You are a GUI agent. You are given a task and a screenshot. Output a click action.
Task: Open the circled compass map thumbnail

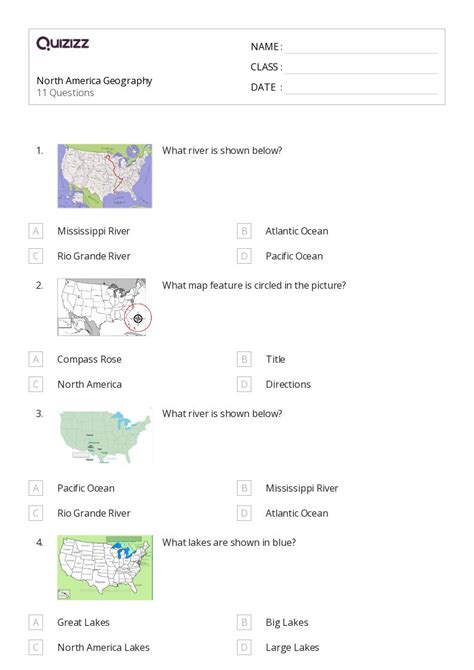(105, 307)
